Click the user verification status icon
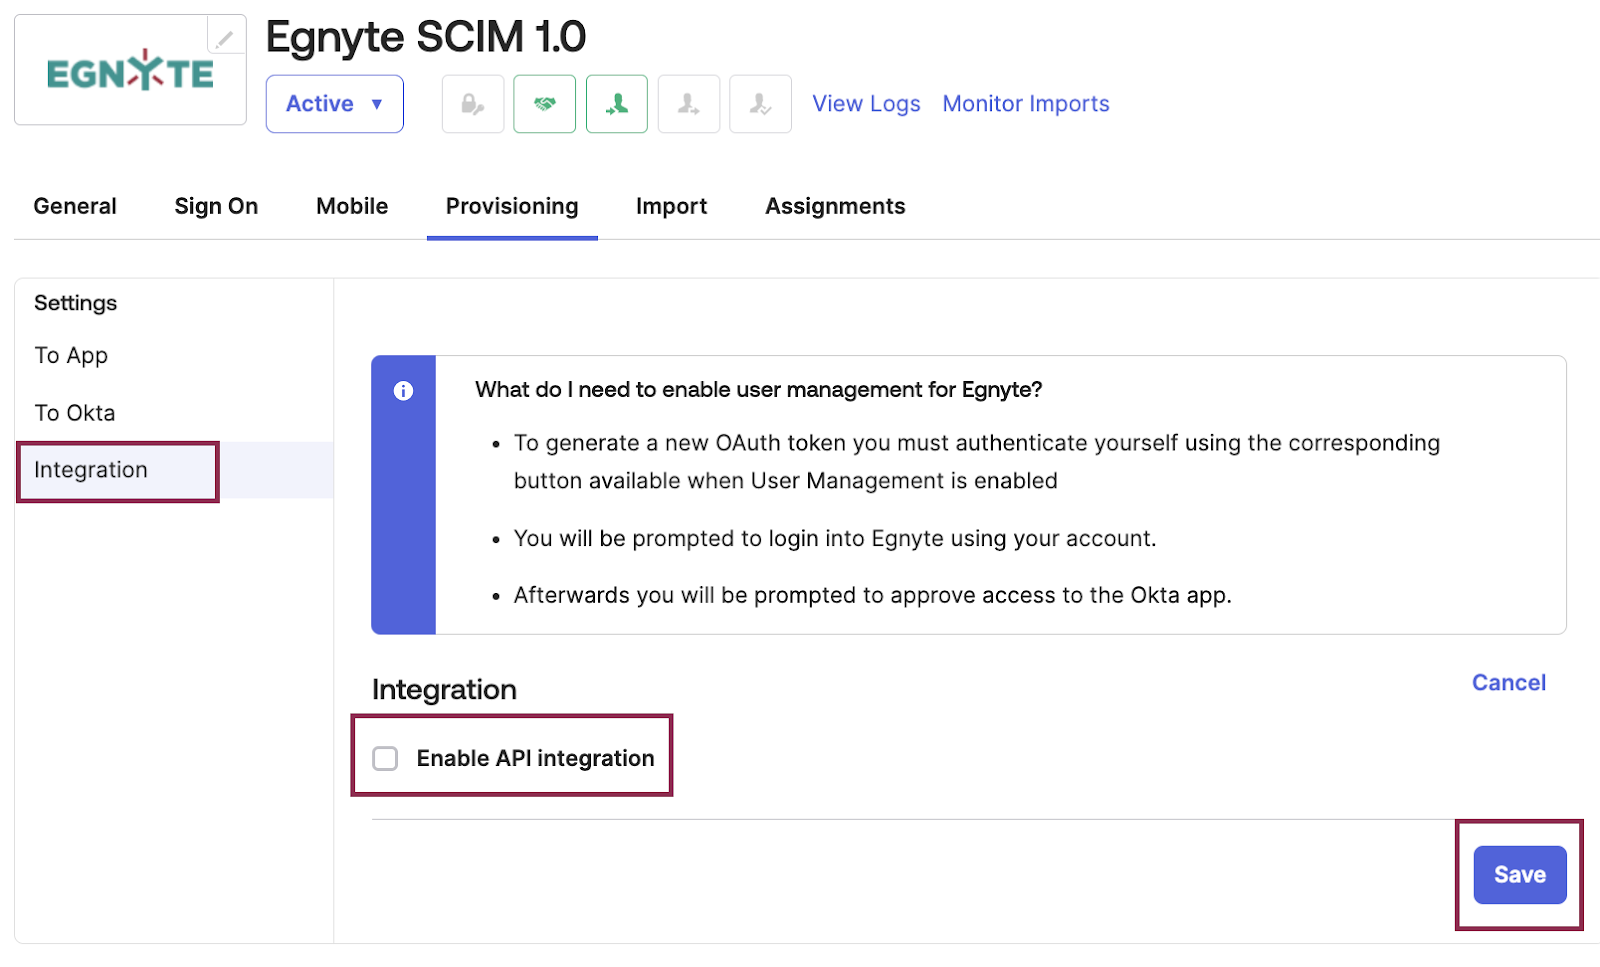 point(760,103)
